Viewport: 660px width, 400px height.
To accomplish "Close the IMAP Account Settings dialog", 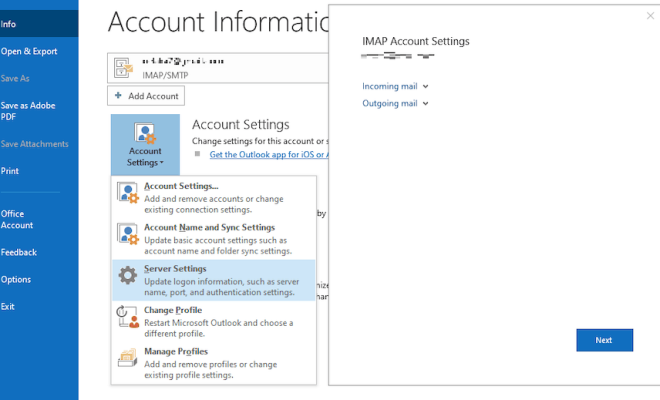I will [650, 16].
